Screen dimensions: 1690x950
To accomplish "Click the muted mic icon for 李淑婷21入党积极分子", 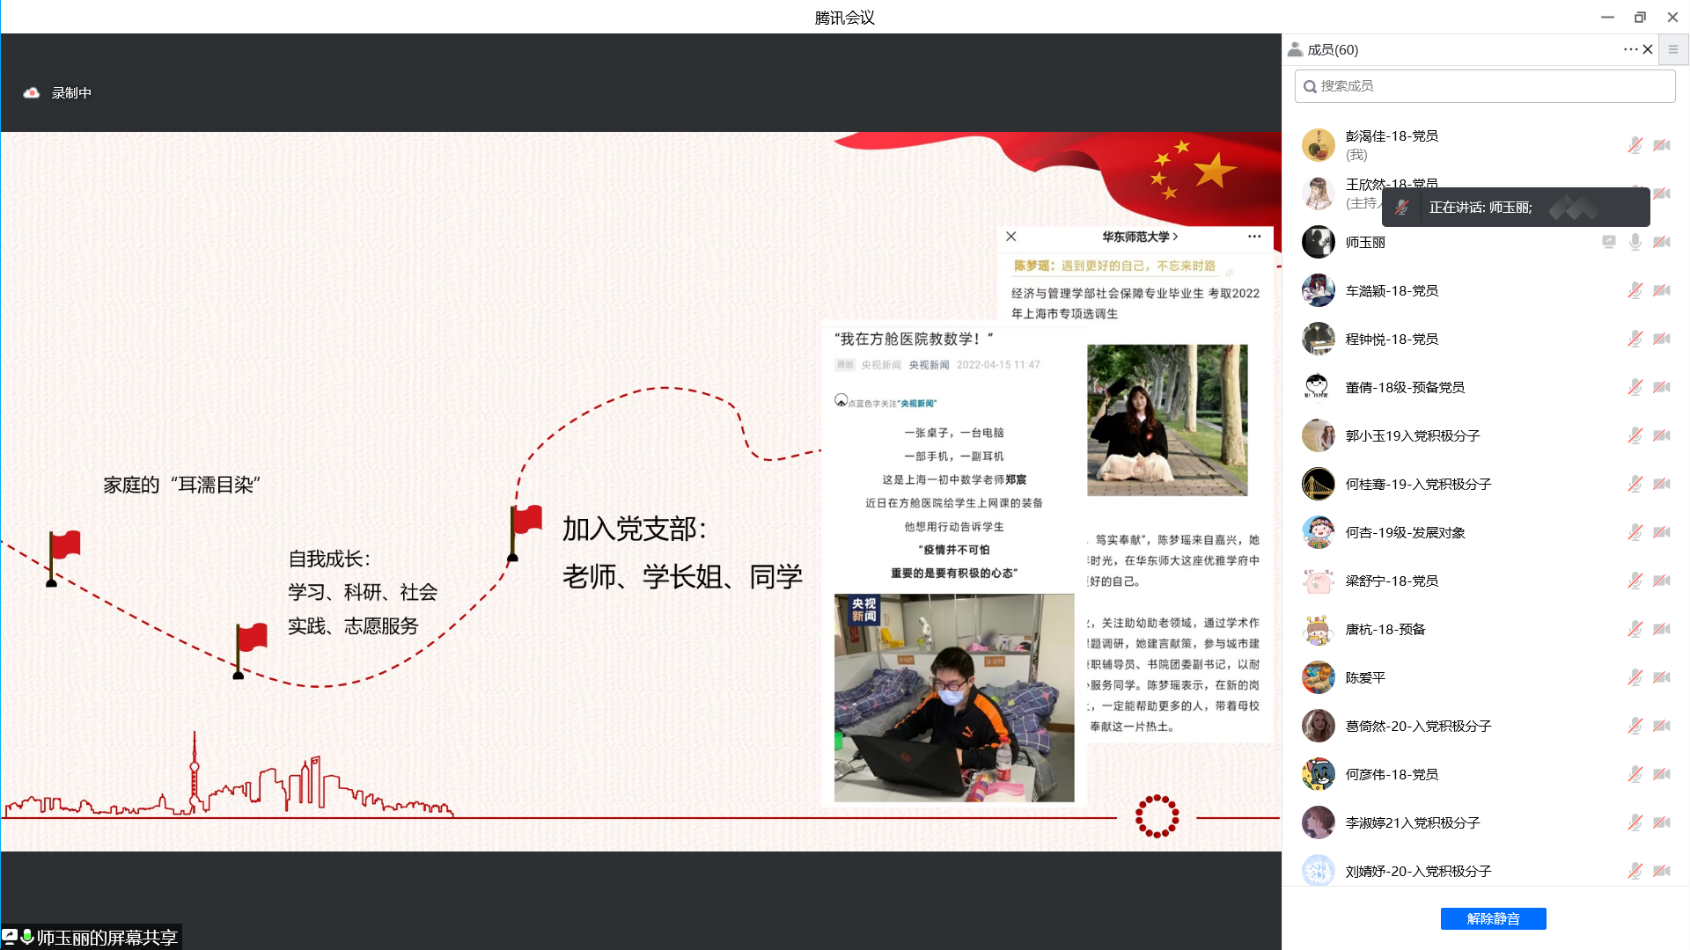I will click(x=1635, y=823).
